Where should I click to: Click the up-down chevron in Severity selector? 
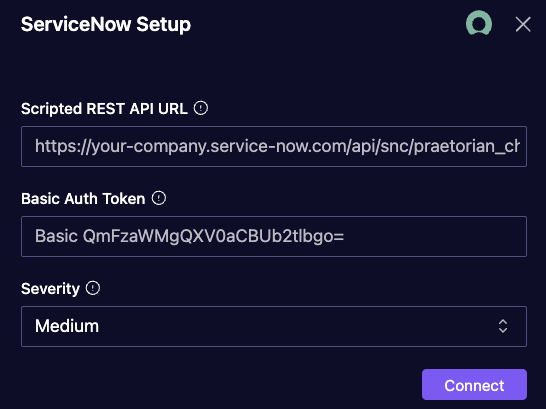click(x=503, y=326)
